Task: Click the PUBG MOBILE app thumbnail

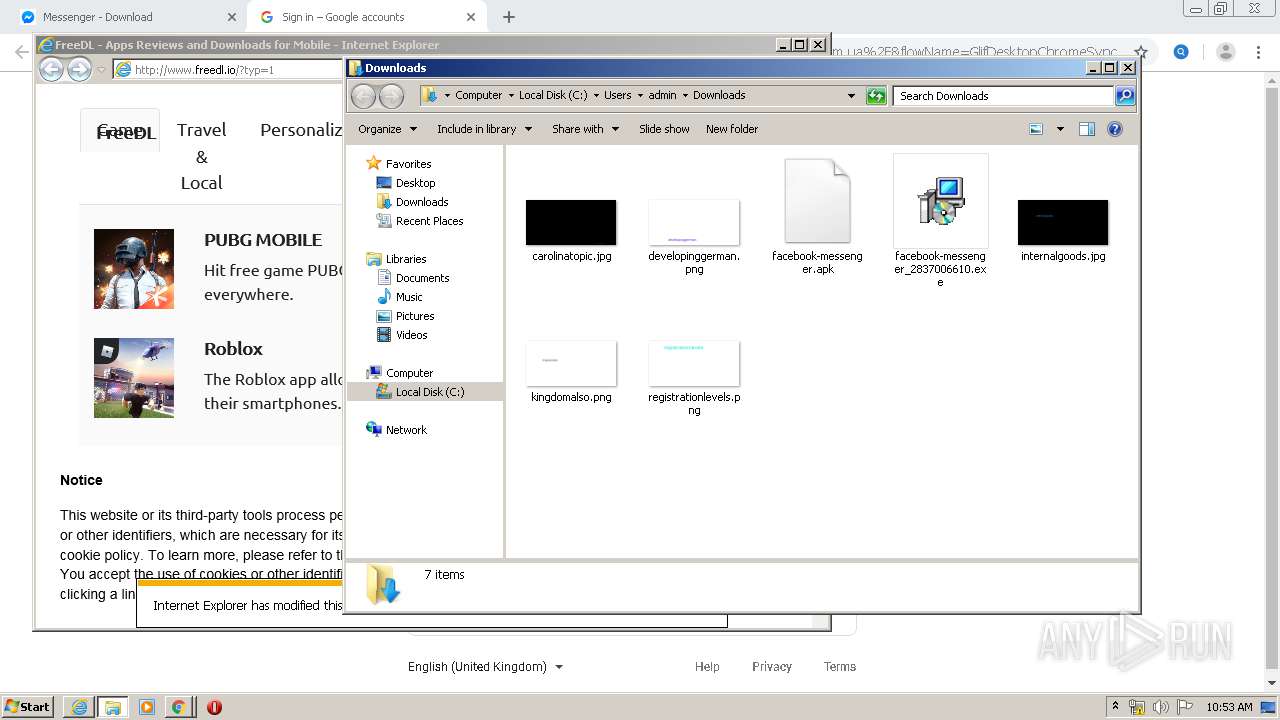Action: click(x=134, y=269)
